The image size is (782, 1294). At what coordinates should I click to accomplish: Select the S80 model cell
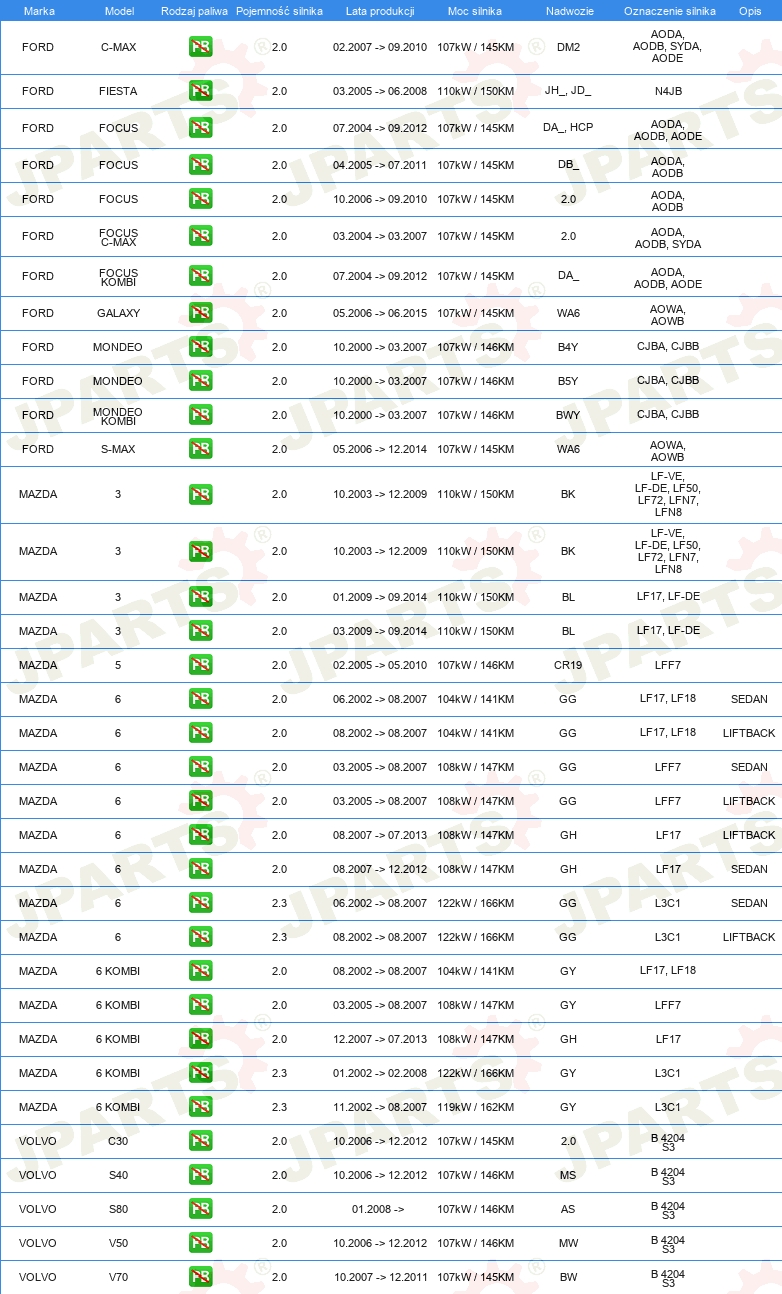[x=118, y=1209]
